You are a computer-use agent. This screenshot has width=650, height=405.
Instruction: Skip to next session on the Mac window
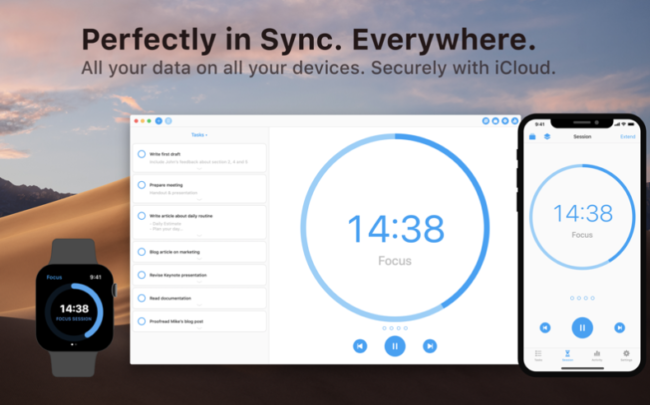click(x=430, y=346)
